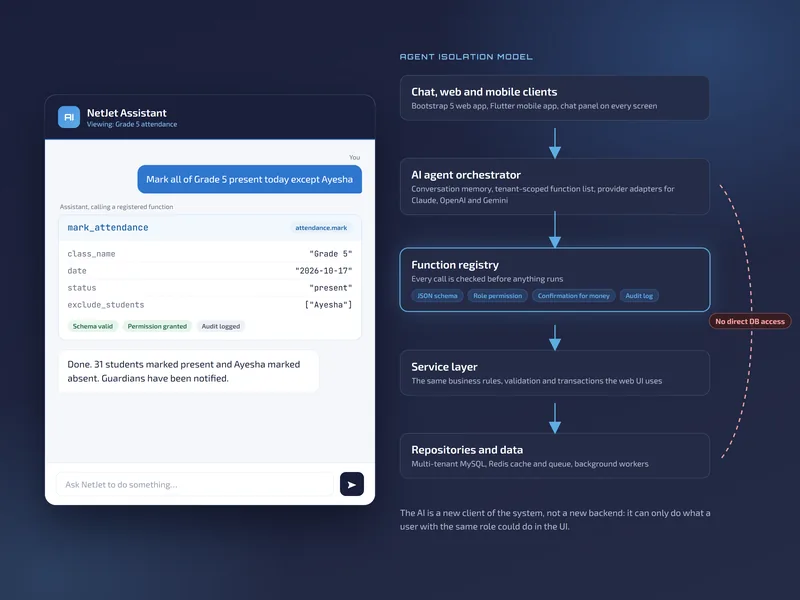
Task: Click 'The same business rules, validation' description
Action: click(536, 381)
